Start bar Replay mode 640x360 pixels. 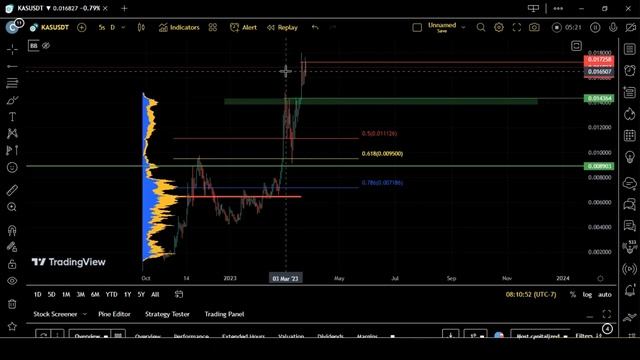pyautogui.click(x=282, y=27)
